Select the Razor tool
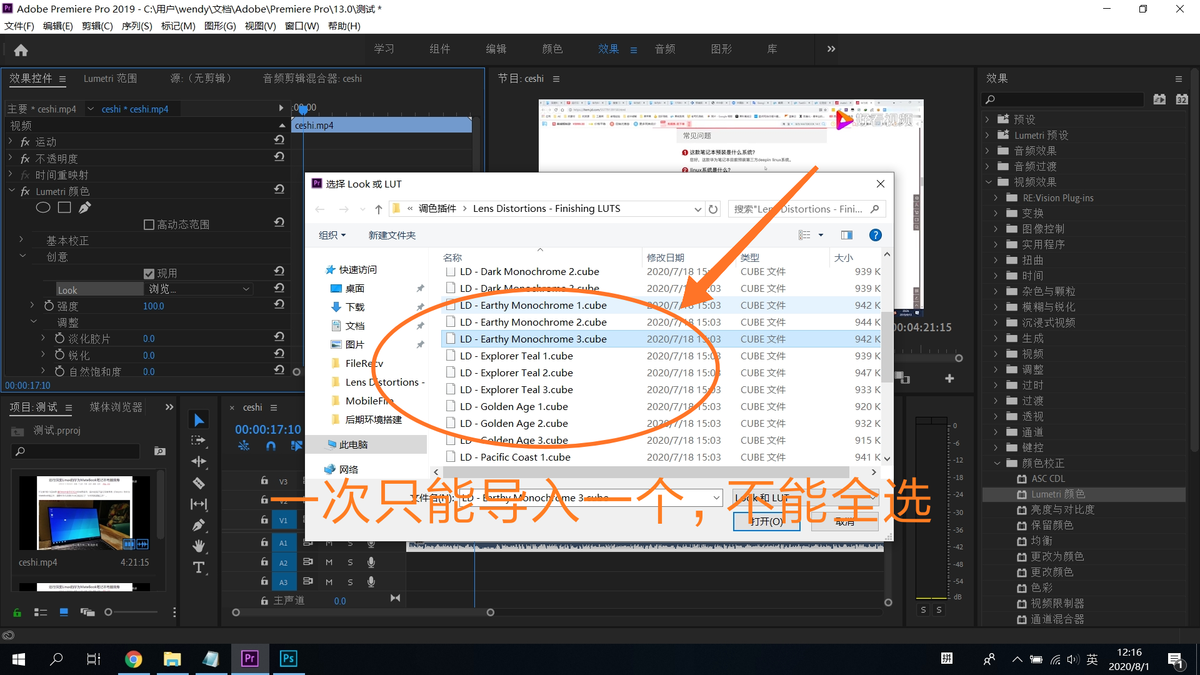 coord(199,483)
